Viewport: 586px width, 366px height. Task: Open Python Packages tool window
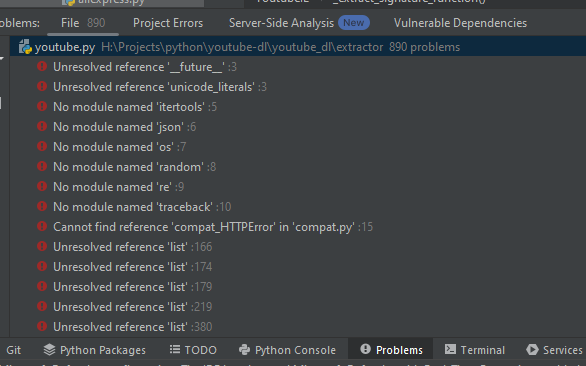(95, 350)
